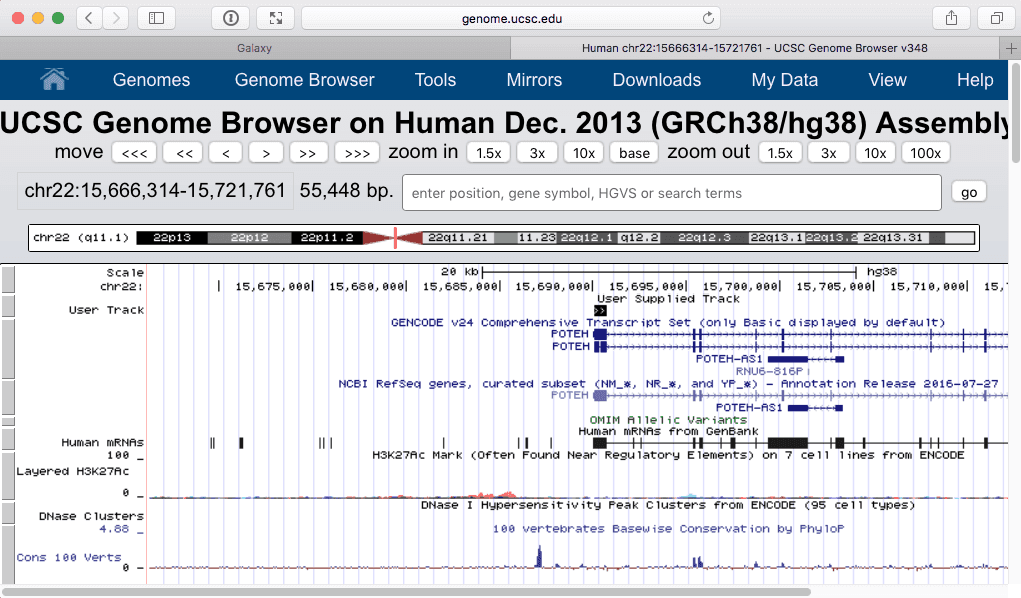The height and width of the screenshot is (598, 1021).
Task: Click zoom in 10x button
Action: [583, 153]
